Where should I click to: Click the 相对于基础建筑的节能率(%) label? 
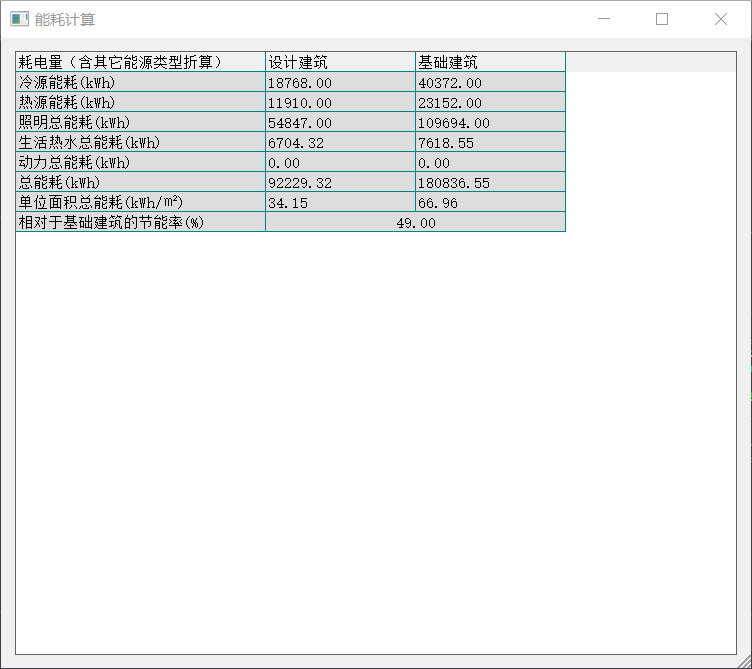pos(140,222)
